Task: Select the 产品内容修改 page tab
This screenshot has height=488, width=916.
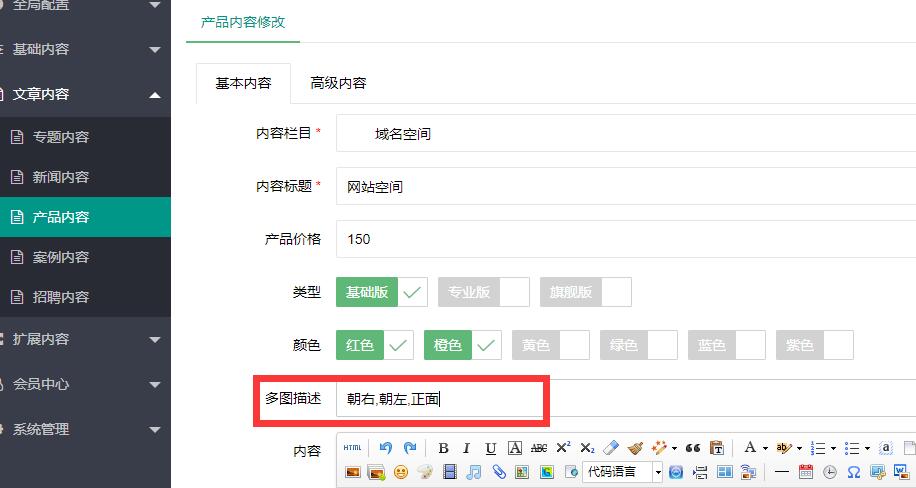Action: point(243,22)
